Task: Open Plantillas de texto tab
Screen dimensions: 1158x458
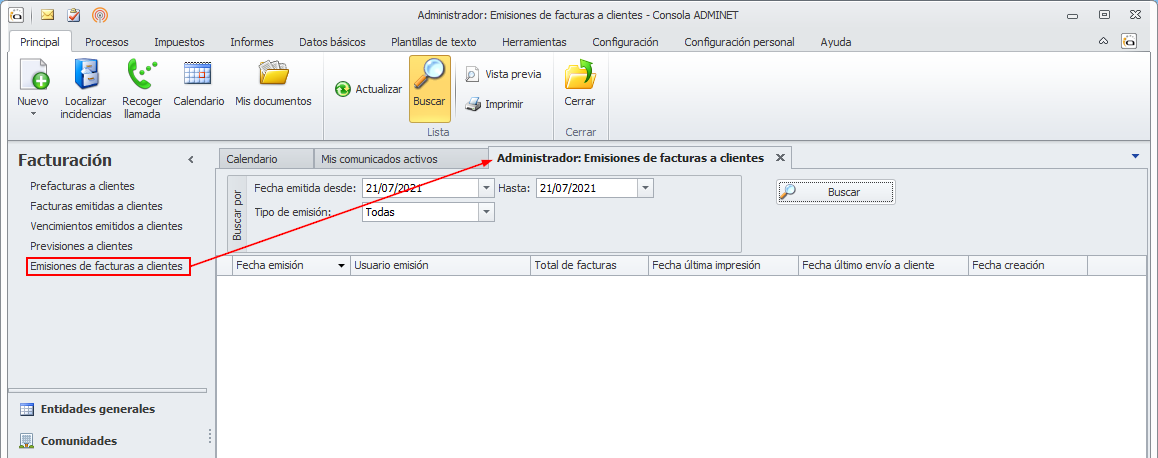Action: pos(434,42)
